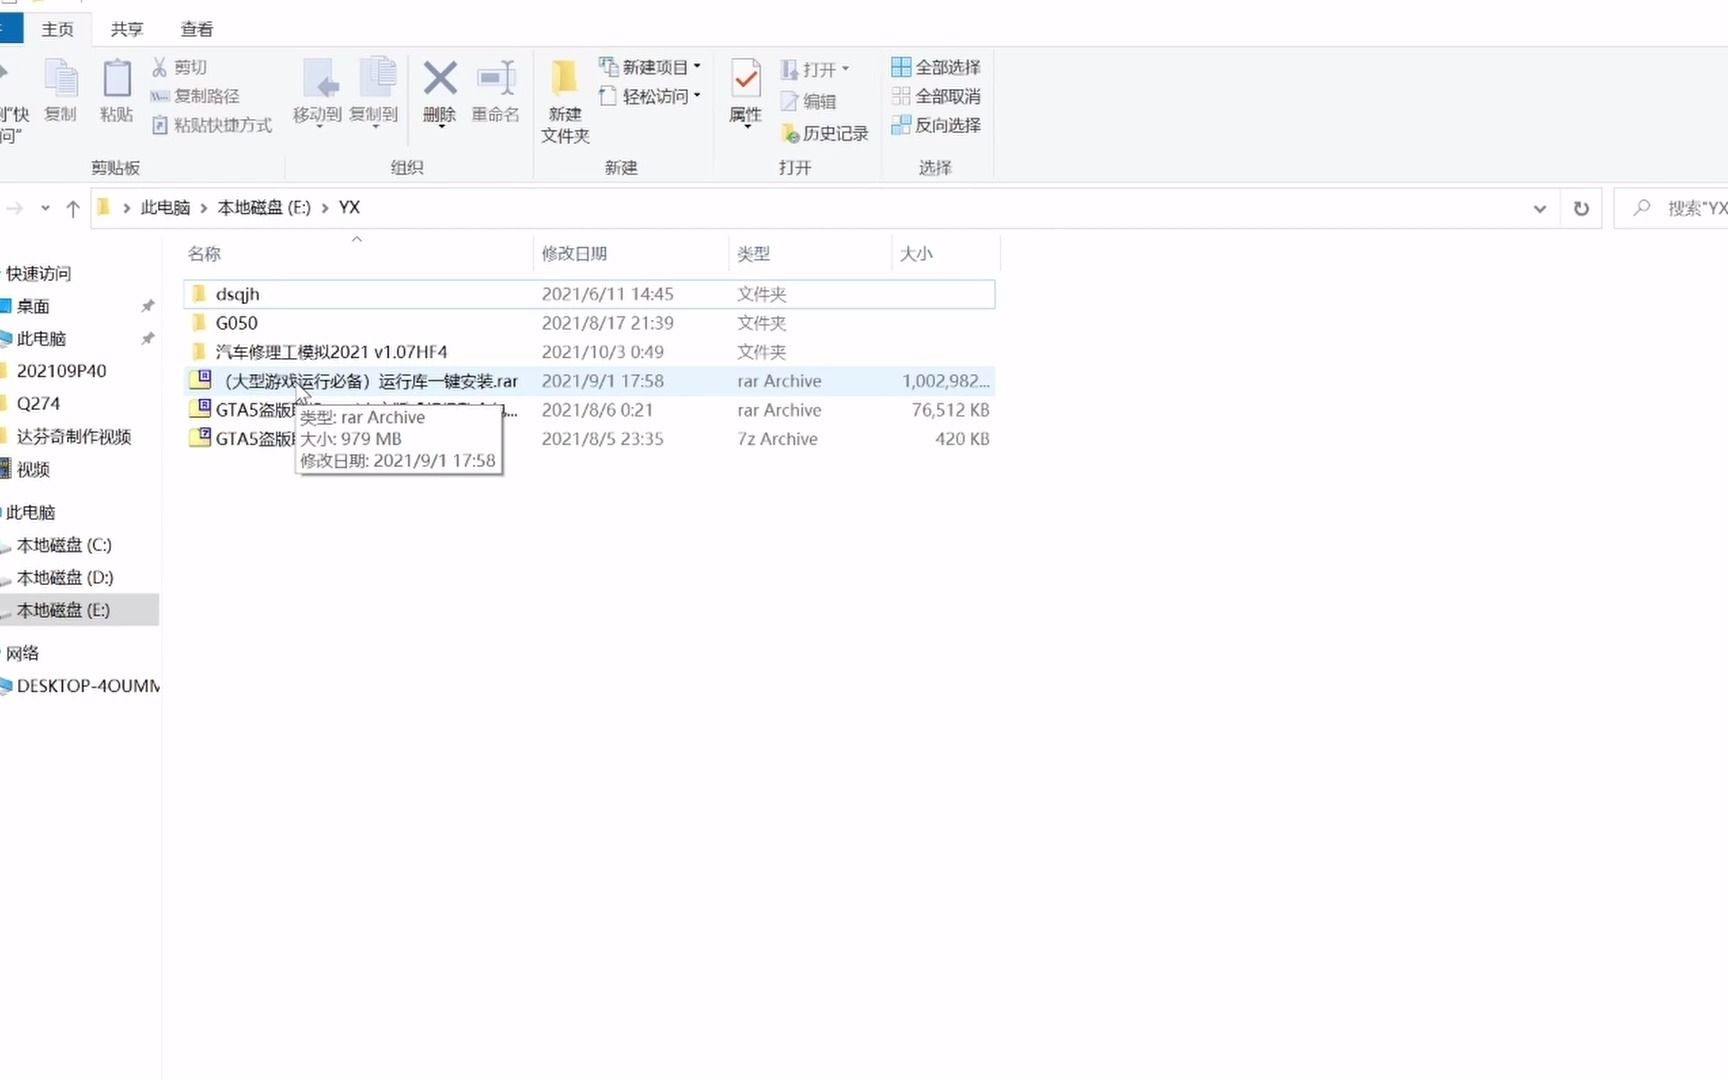1728x1080 pixels.
Task: Click the Copy (复制) ribbon icon
Action: 61,80
